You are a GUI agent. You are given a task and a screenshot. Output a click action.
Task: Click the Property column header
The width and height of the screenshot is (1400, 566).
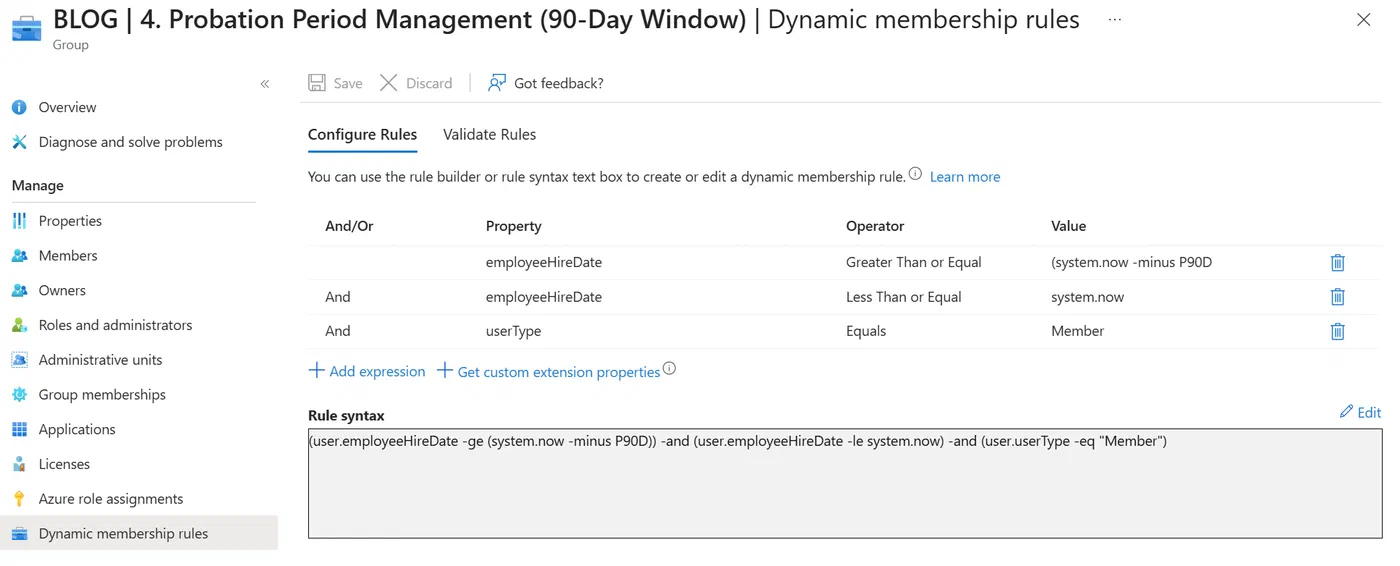pyautogui.click(x=514, y=226)
